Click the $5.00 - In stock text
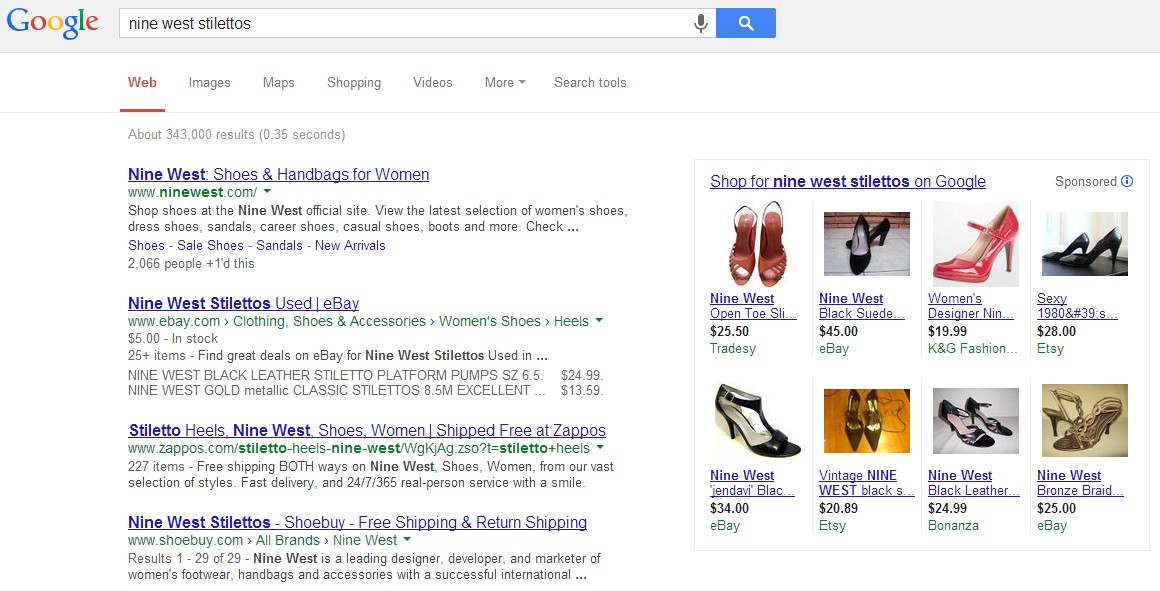This screenshot has height=591, width=1160. point(173,338)
